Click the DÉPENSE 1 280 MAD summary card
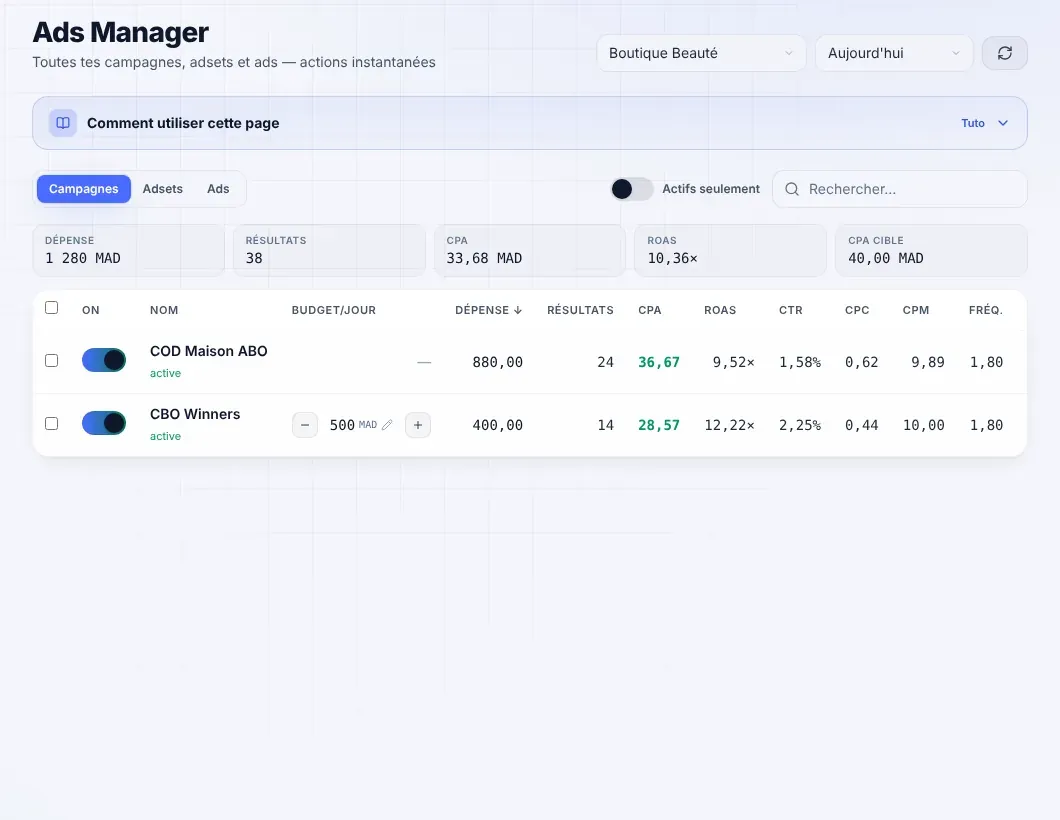Image resolution: width=1060 pixels, height=820 pixels. pyautogui.click(x=128, y=251)
